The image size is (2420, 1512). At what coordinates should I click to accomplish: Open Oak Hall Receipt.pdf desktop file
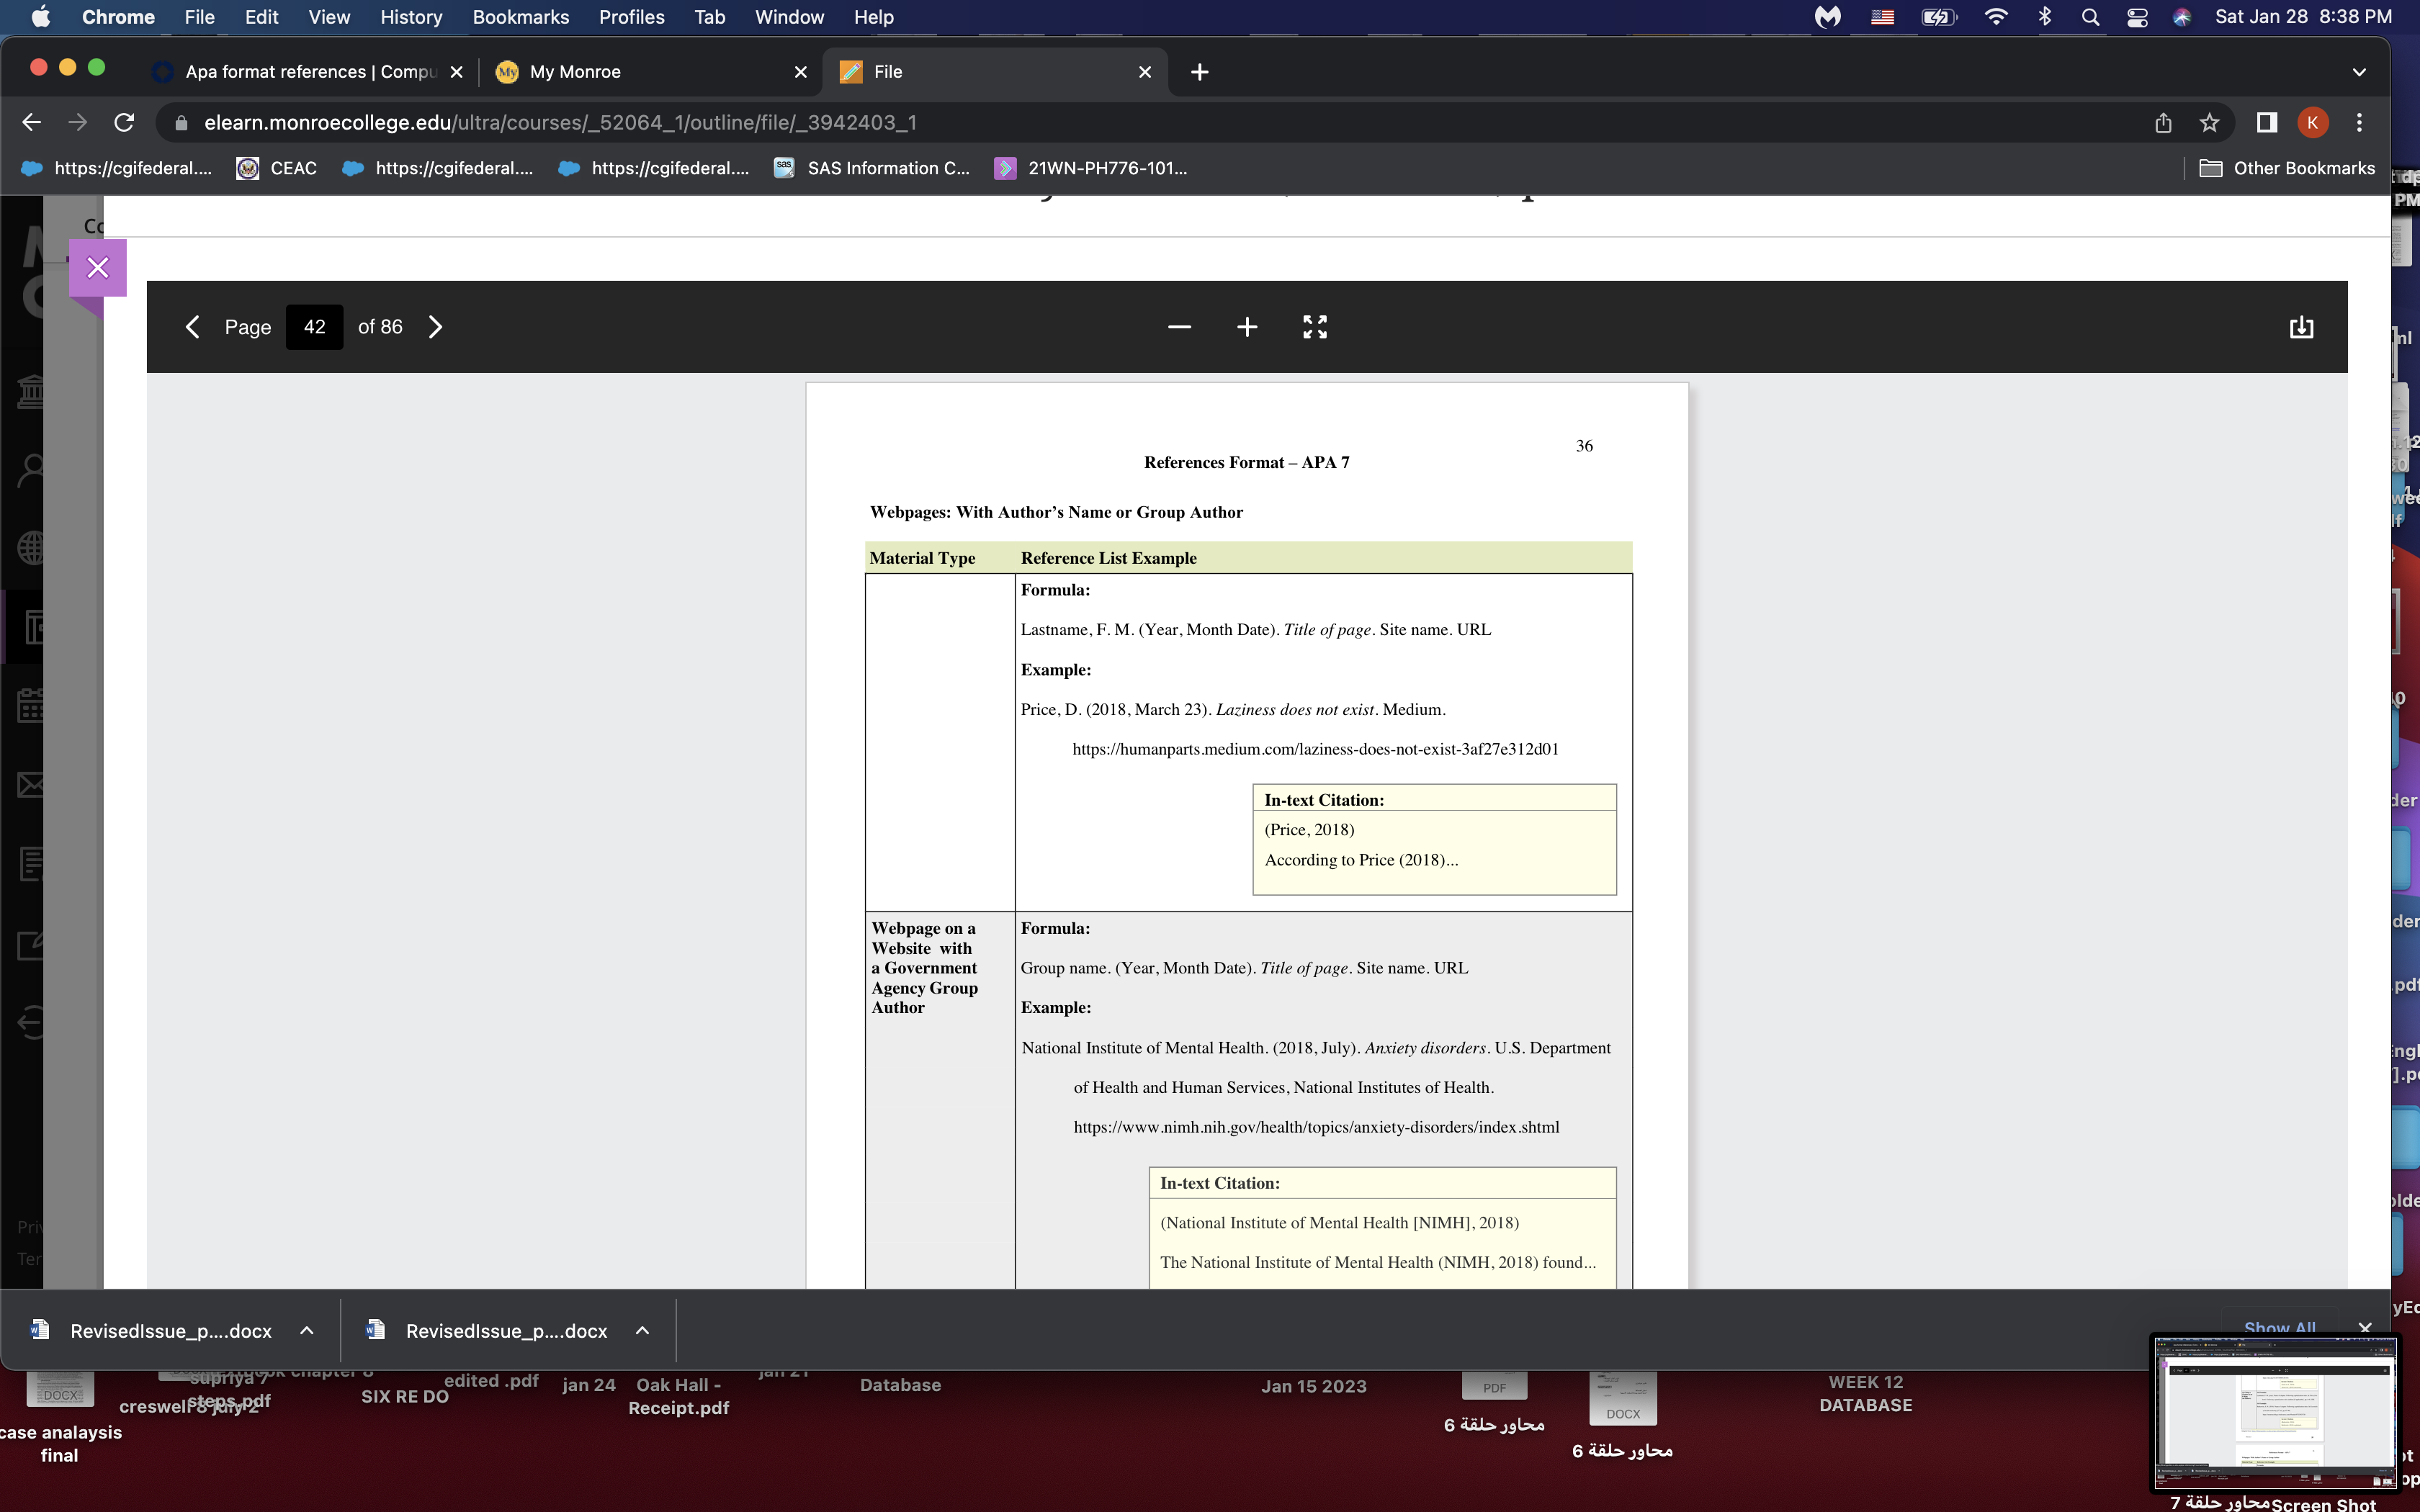(x=678, y=1396)
